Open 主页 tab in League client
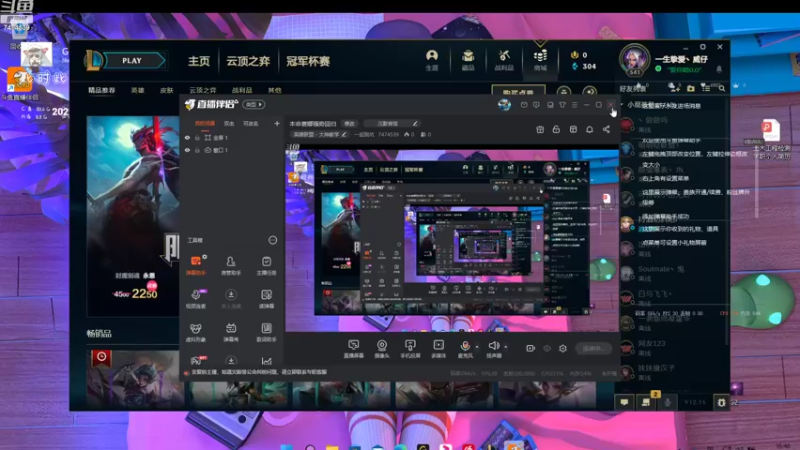The width and height of the screenshot is (800, 450). click(x=199, y=61)
